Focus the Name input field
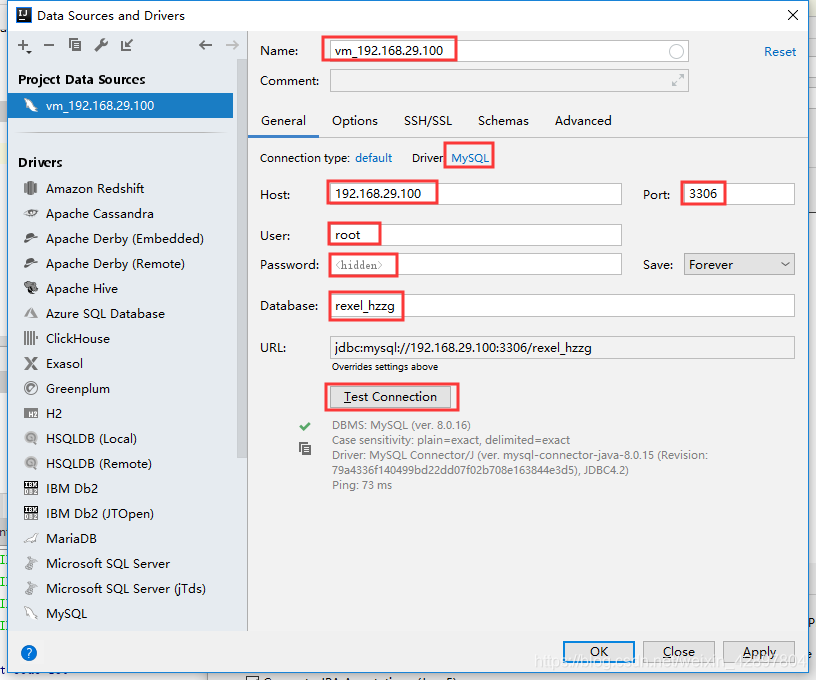Viewport: 816px width, 680px height. 509,51
